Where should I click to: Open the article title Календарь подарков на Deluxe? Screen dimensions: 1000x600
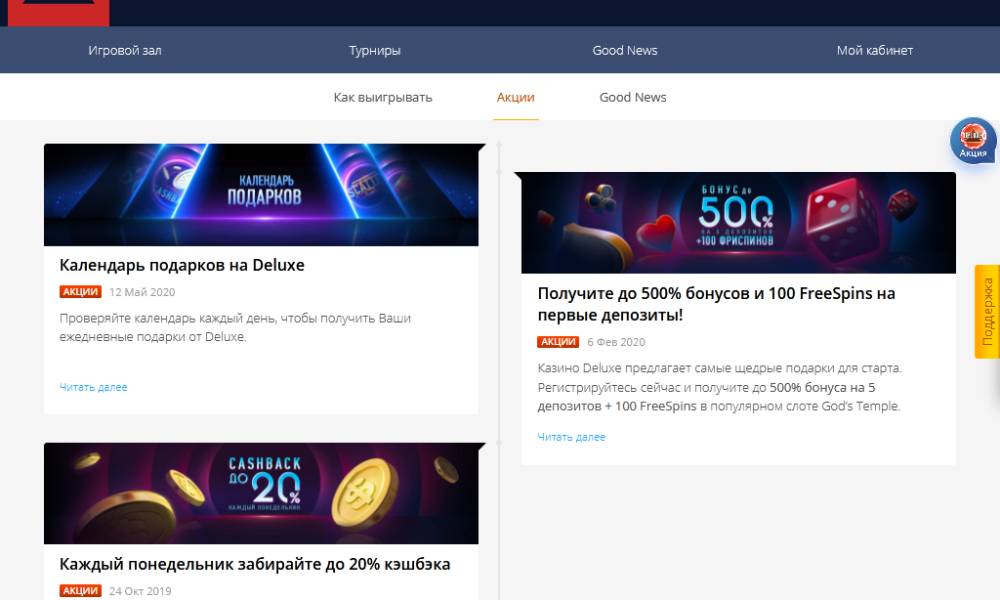182,265
